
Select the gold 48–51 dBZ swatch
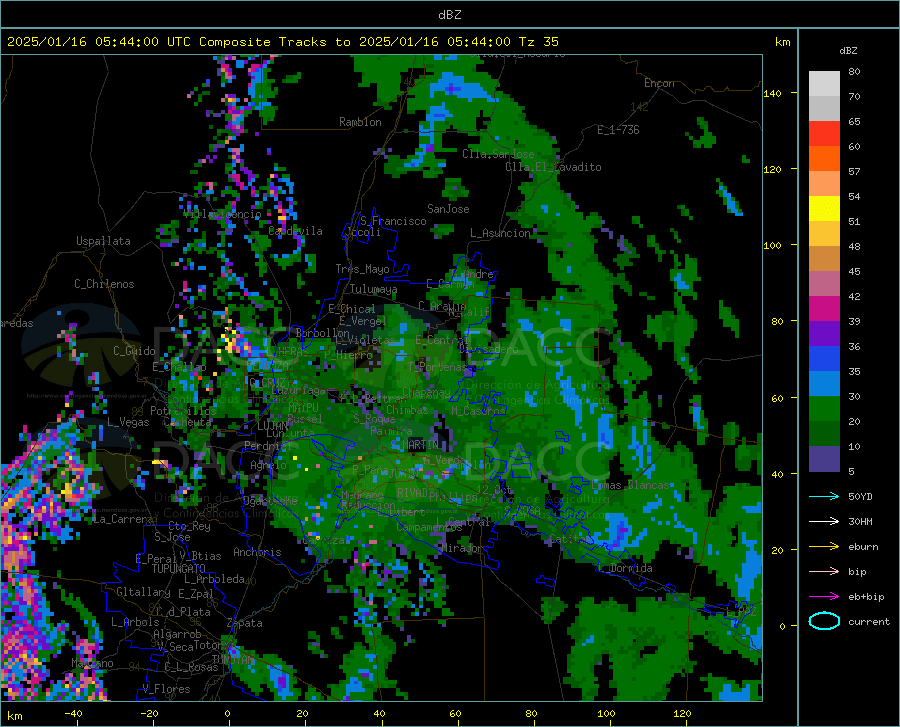pyautogui.click(x=824, y=234)
